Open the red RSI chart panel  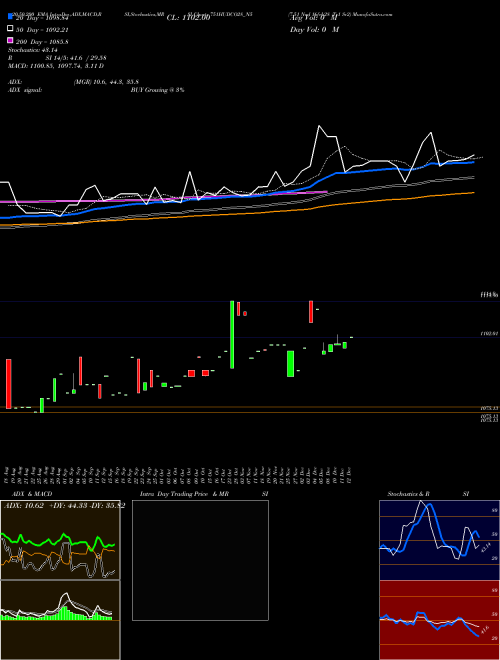tap(439, 620)
